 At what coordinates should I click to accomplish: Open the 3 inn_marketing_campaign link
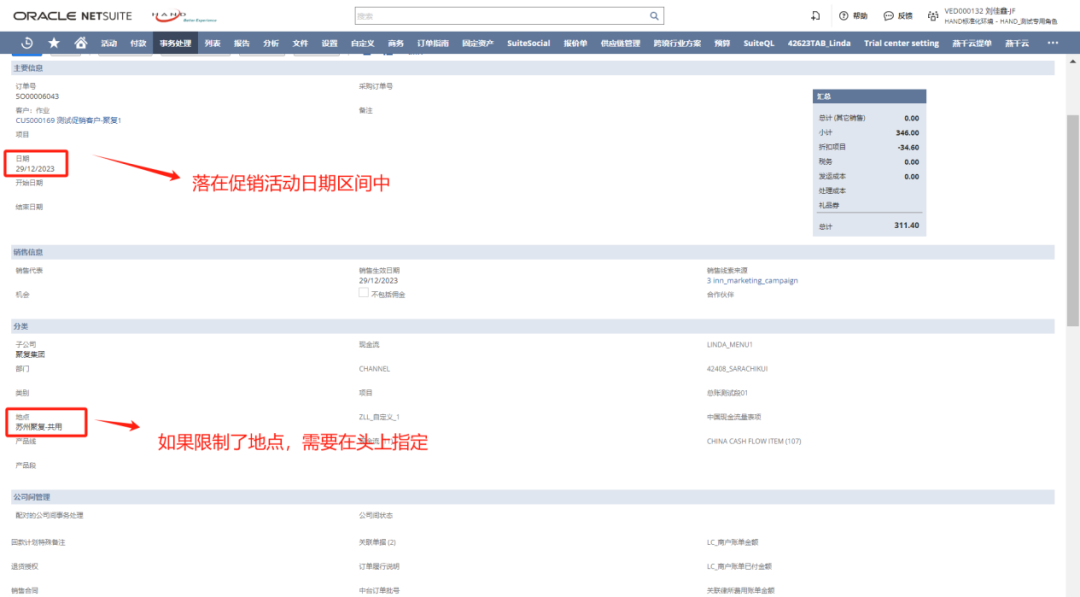tap(752, 280)
